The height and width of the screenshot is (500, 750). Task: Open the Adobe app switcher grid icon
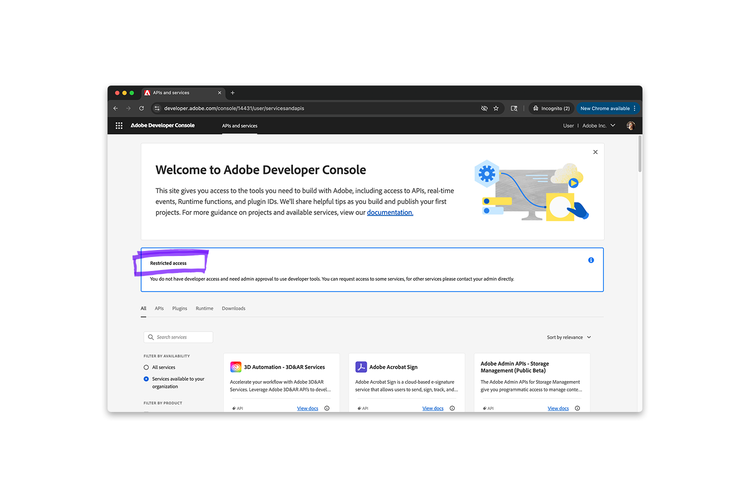pyautogui.click(x=119, y=125)
